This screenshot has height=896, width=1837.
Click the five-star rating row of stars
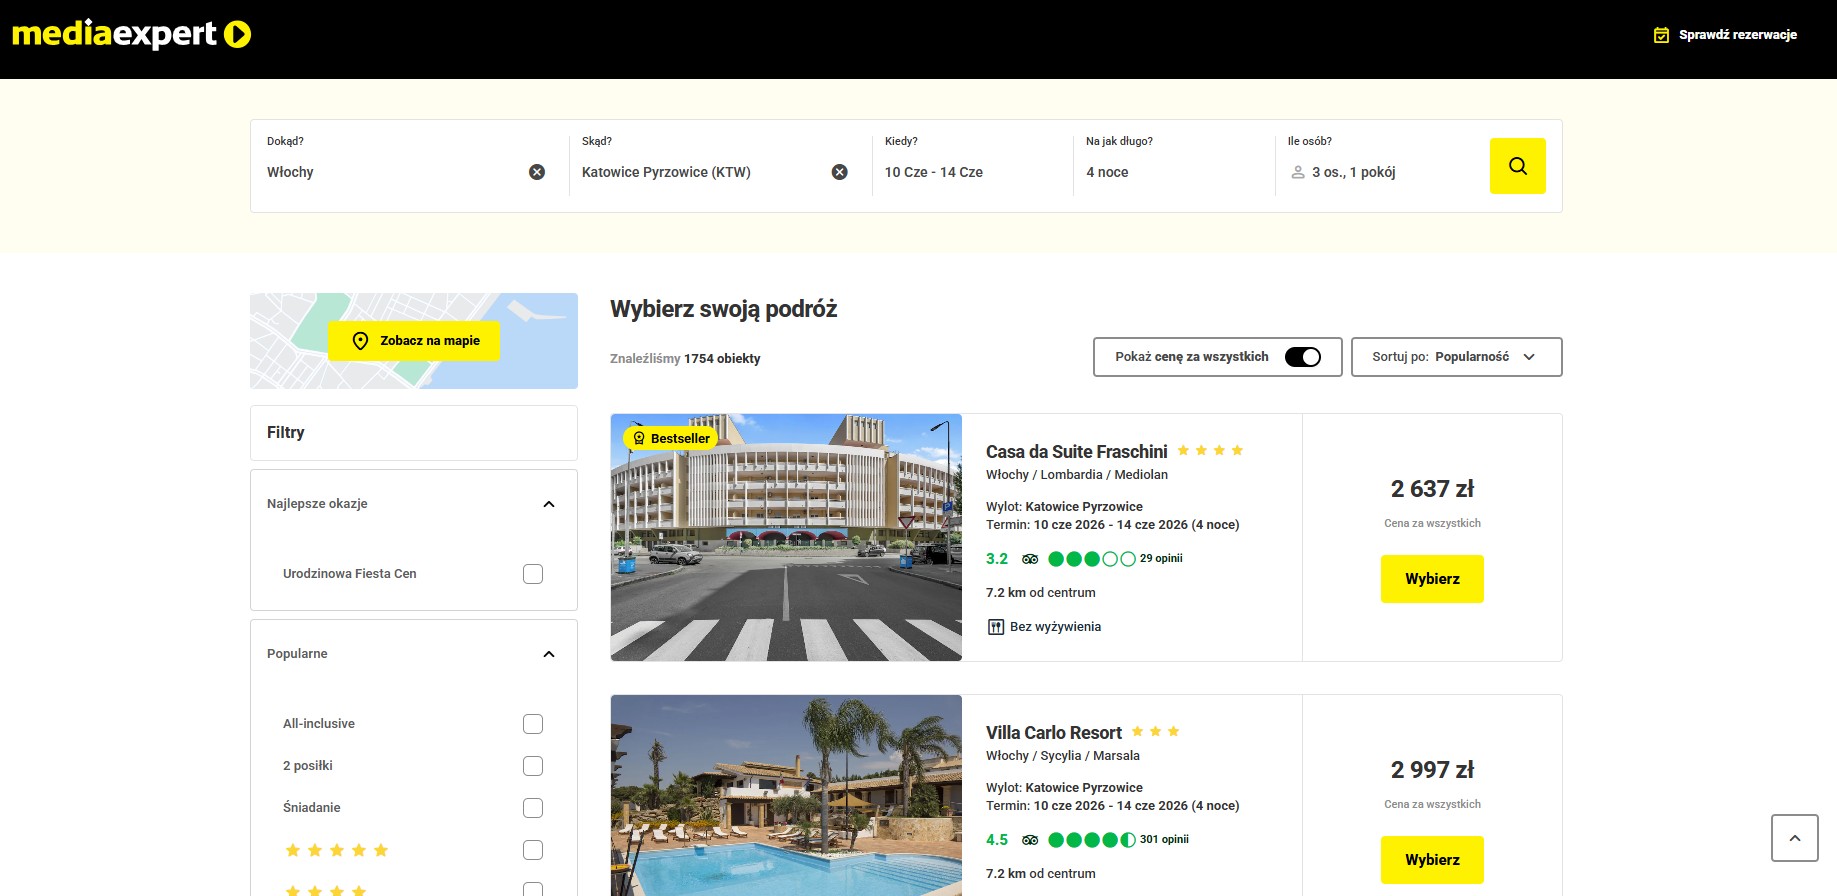336,850
